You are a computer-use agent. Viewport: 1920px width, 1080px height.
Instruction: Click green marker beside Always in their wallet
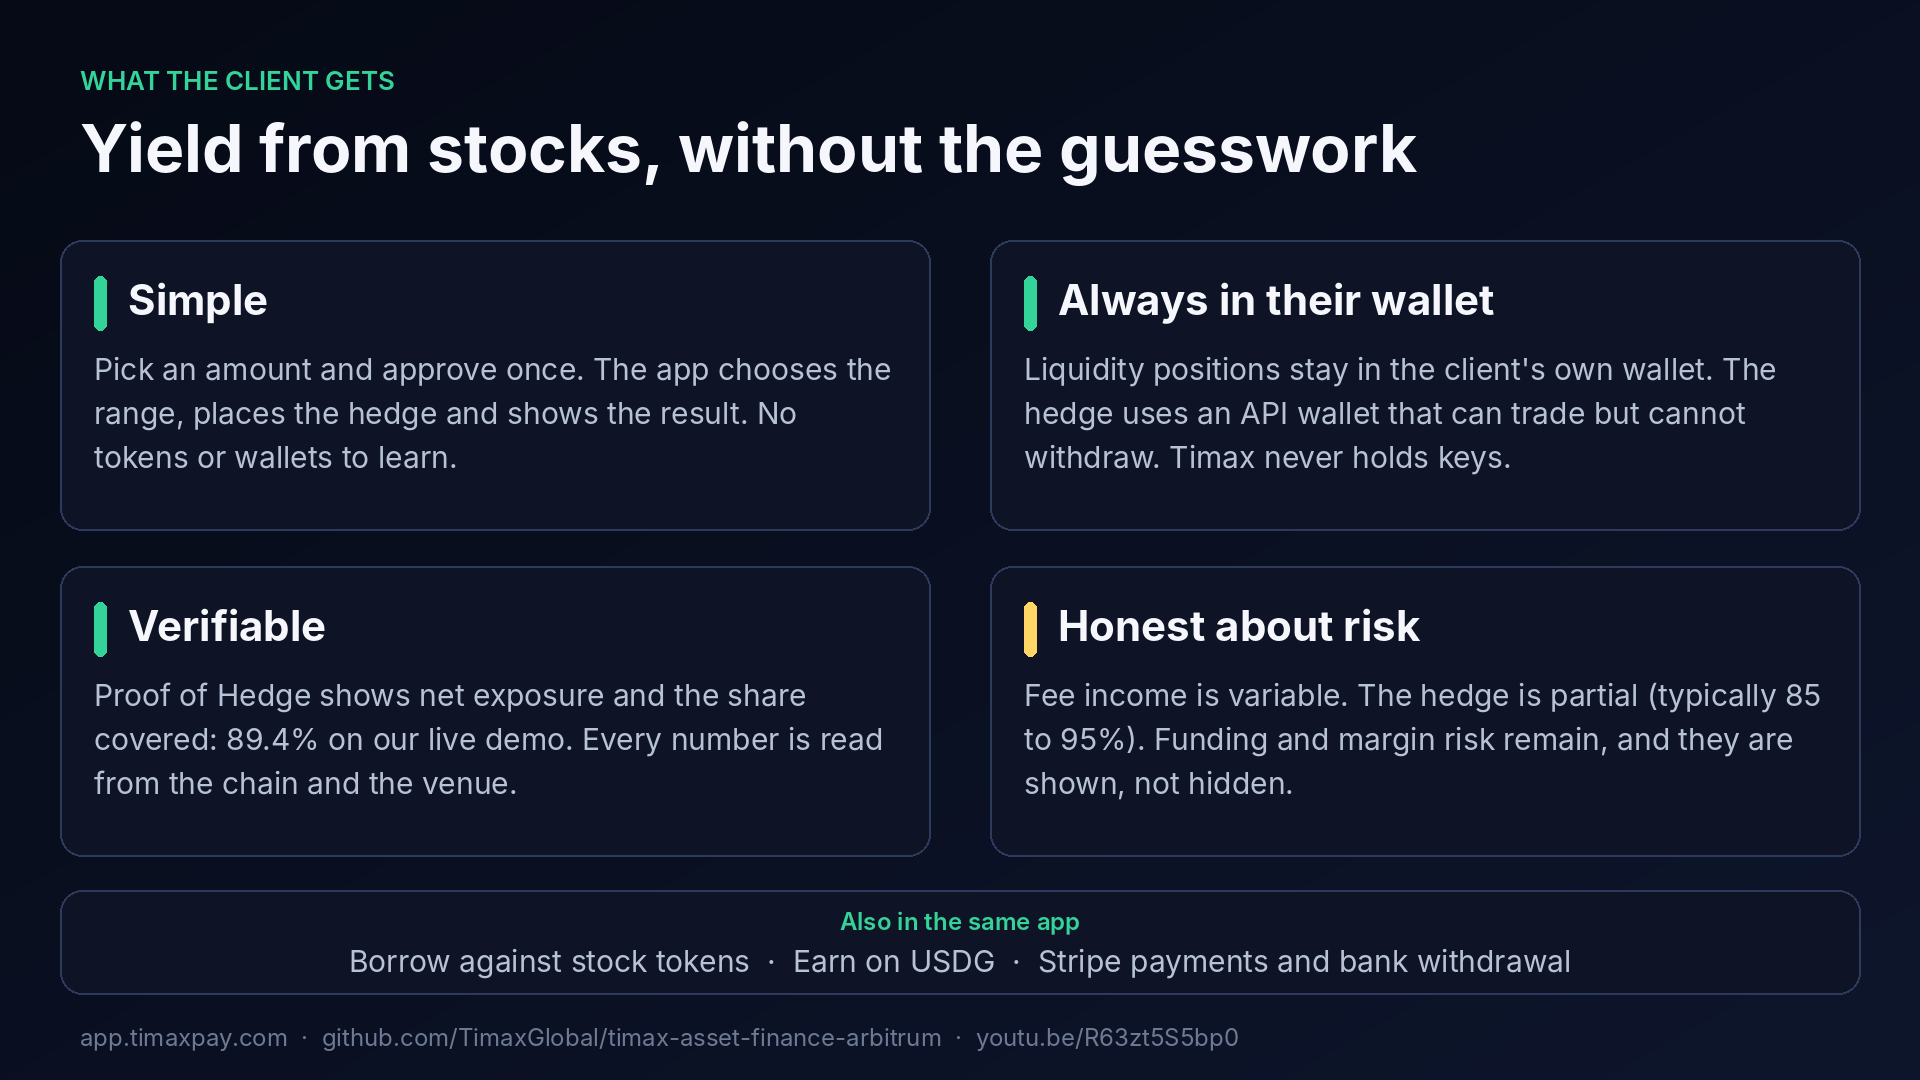[x=1030, y=303]
